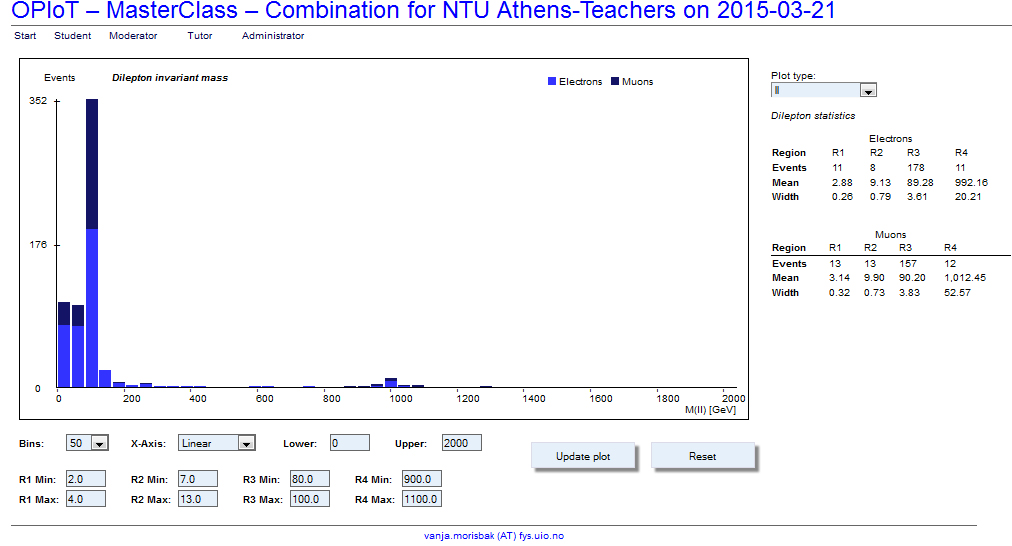Select Electrons R1 mean value 2.88
The width and height of the screenshot is (1012, 546).
coord(842,183)
